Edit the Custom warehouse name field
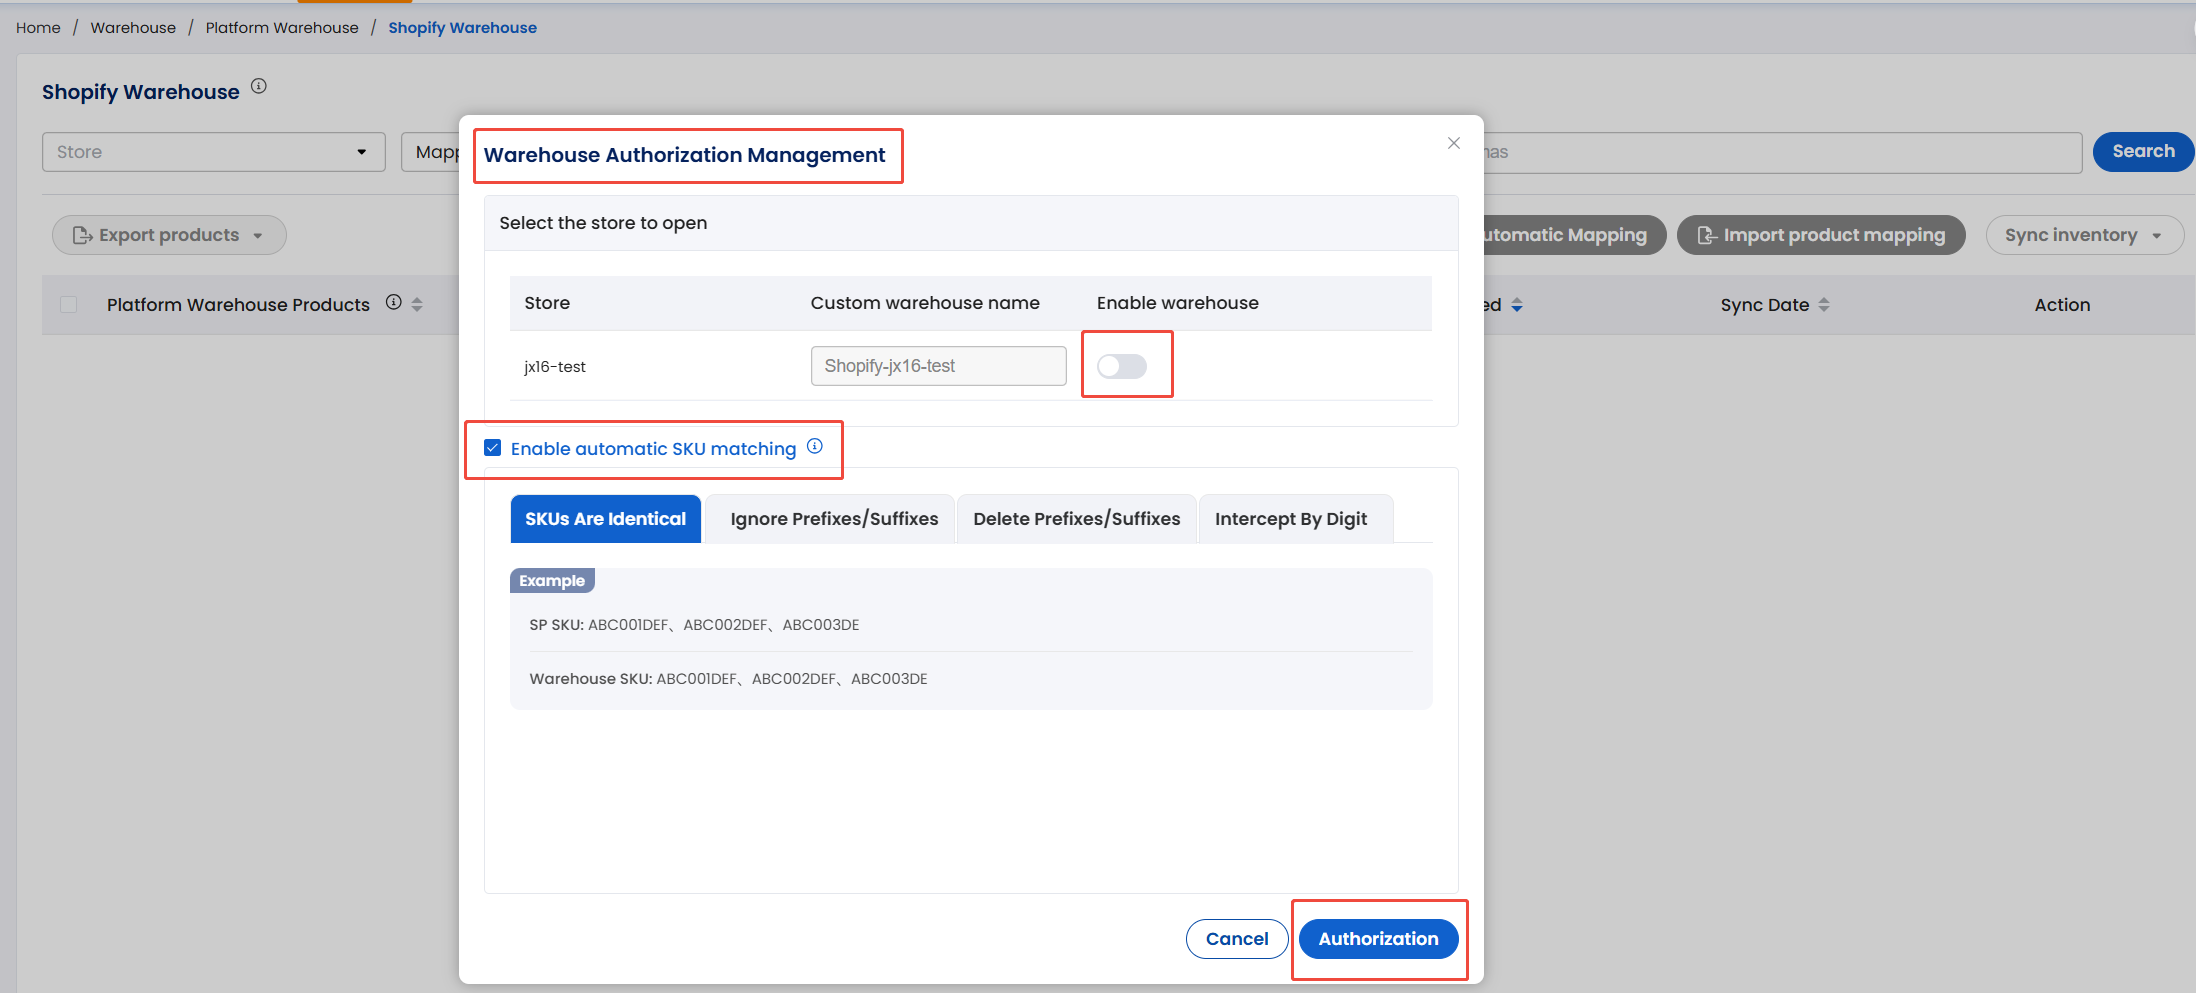Image resolution: width=2196 pixels, height=993 pixels. pyautogui.click(x=937, y=366)
